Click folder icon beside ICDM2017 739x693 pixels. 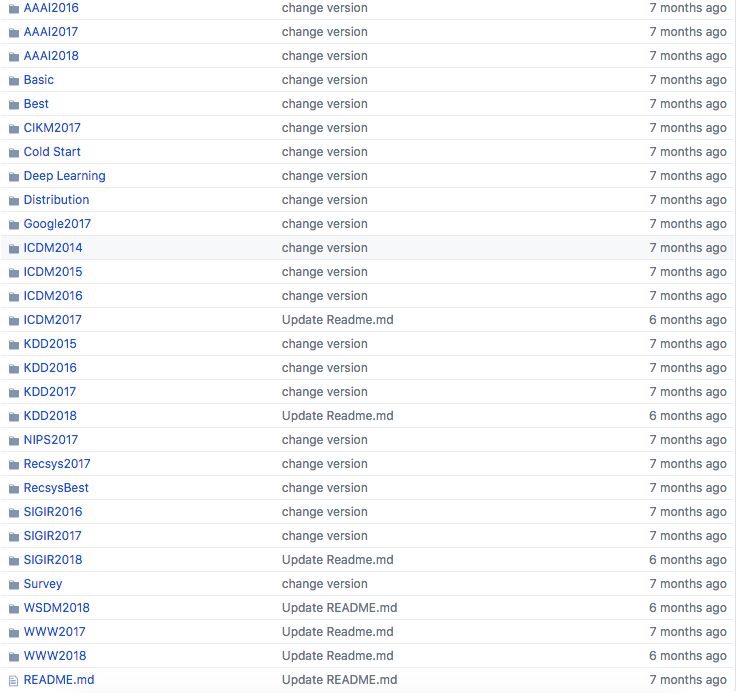click(14, 321)
